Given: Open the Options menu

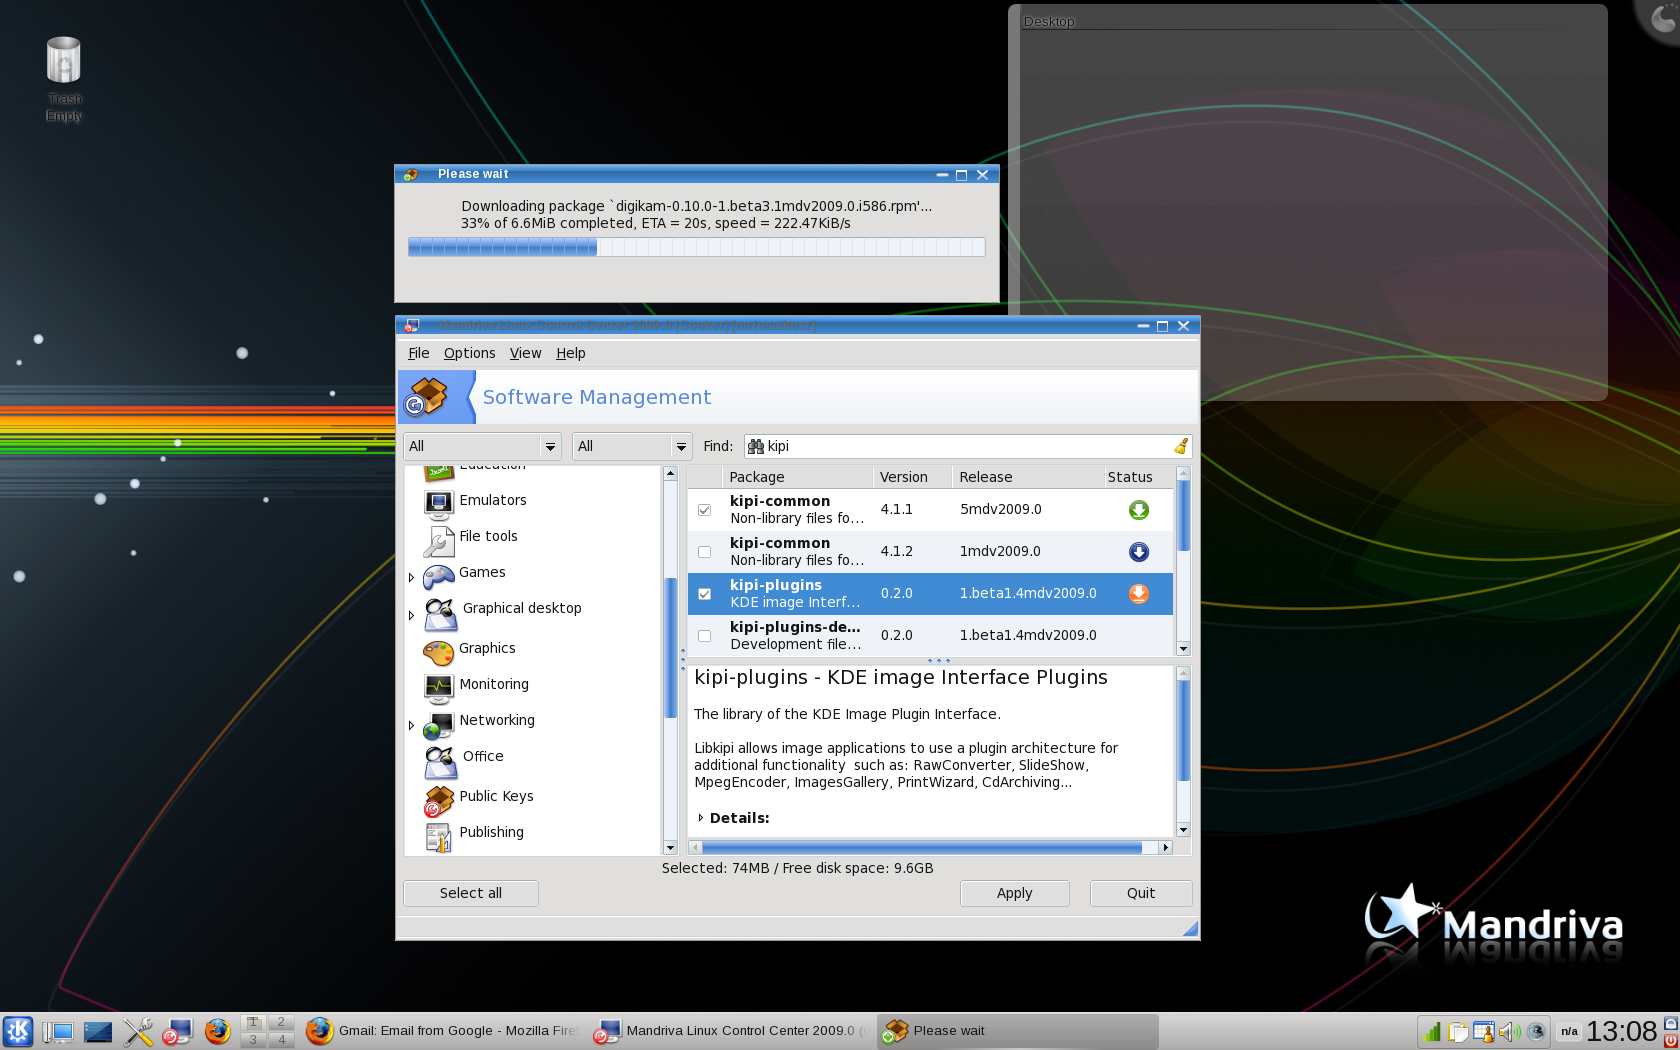Looking at the screenshot, I should pos(469,353).
